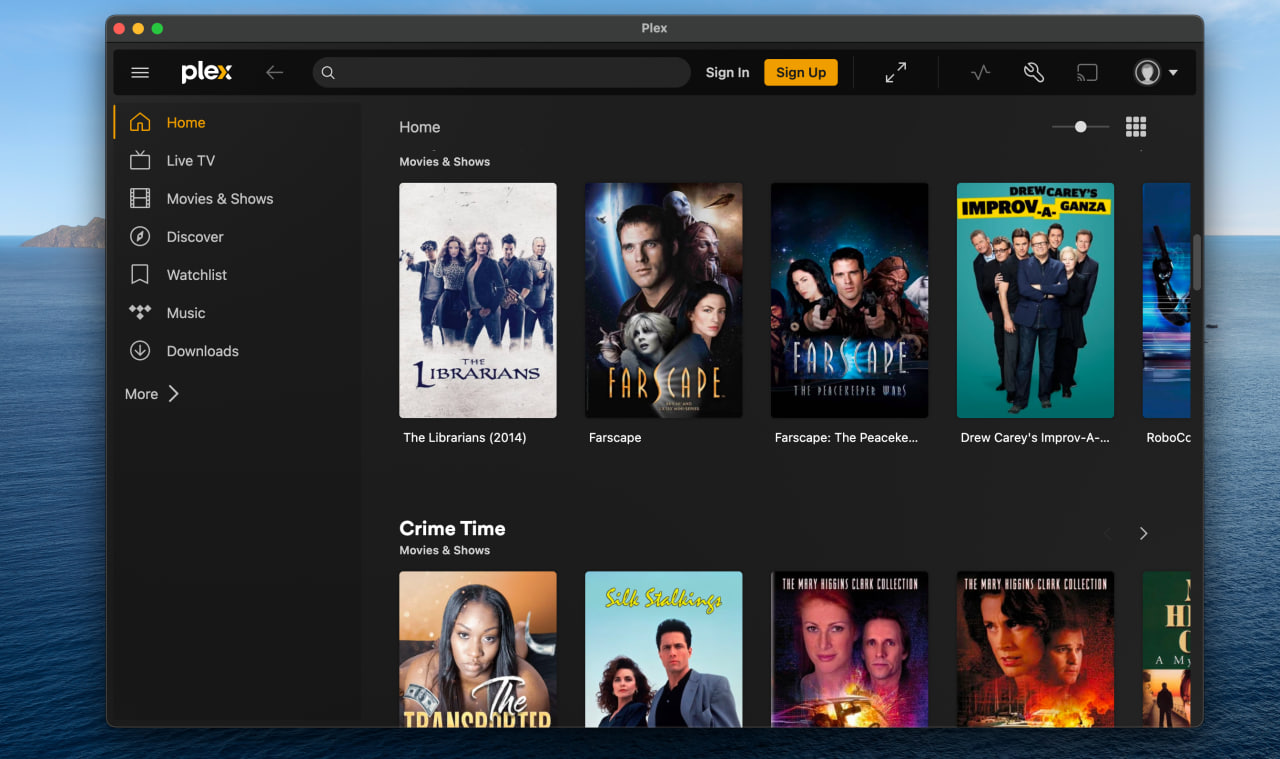Image resolution: width=1280 pixels, height=759 pixels.
Task: Show next items in Crime Time row
Action: click(x=1143, y=533)
